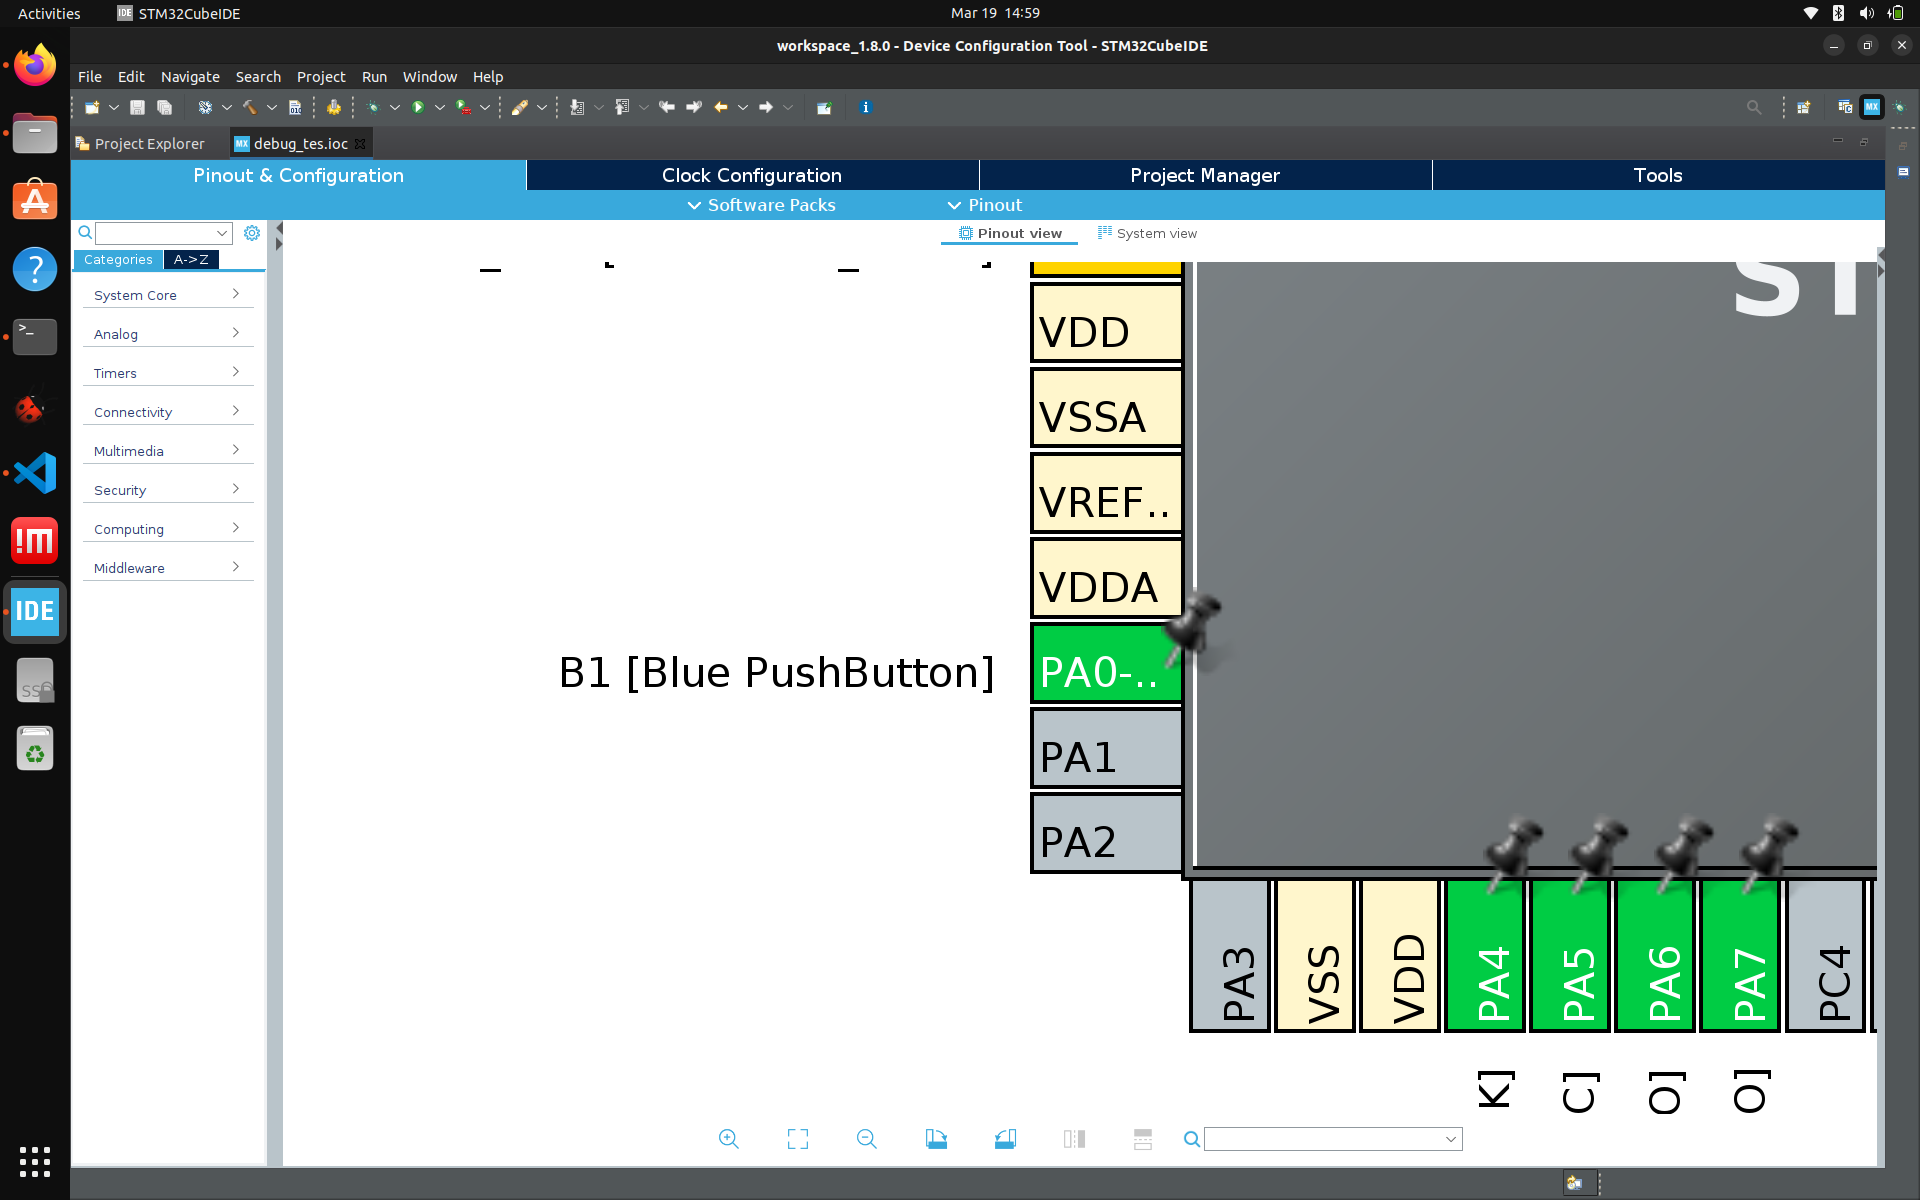Click the Device Configuration code generation gear icon
Image resolution: width=1920 pixels, height=1200 pixels.
tap(334, 107)
